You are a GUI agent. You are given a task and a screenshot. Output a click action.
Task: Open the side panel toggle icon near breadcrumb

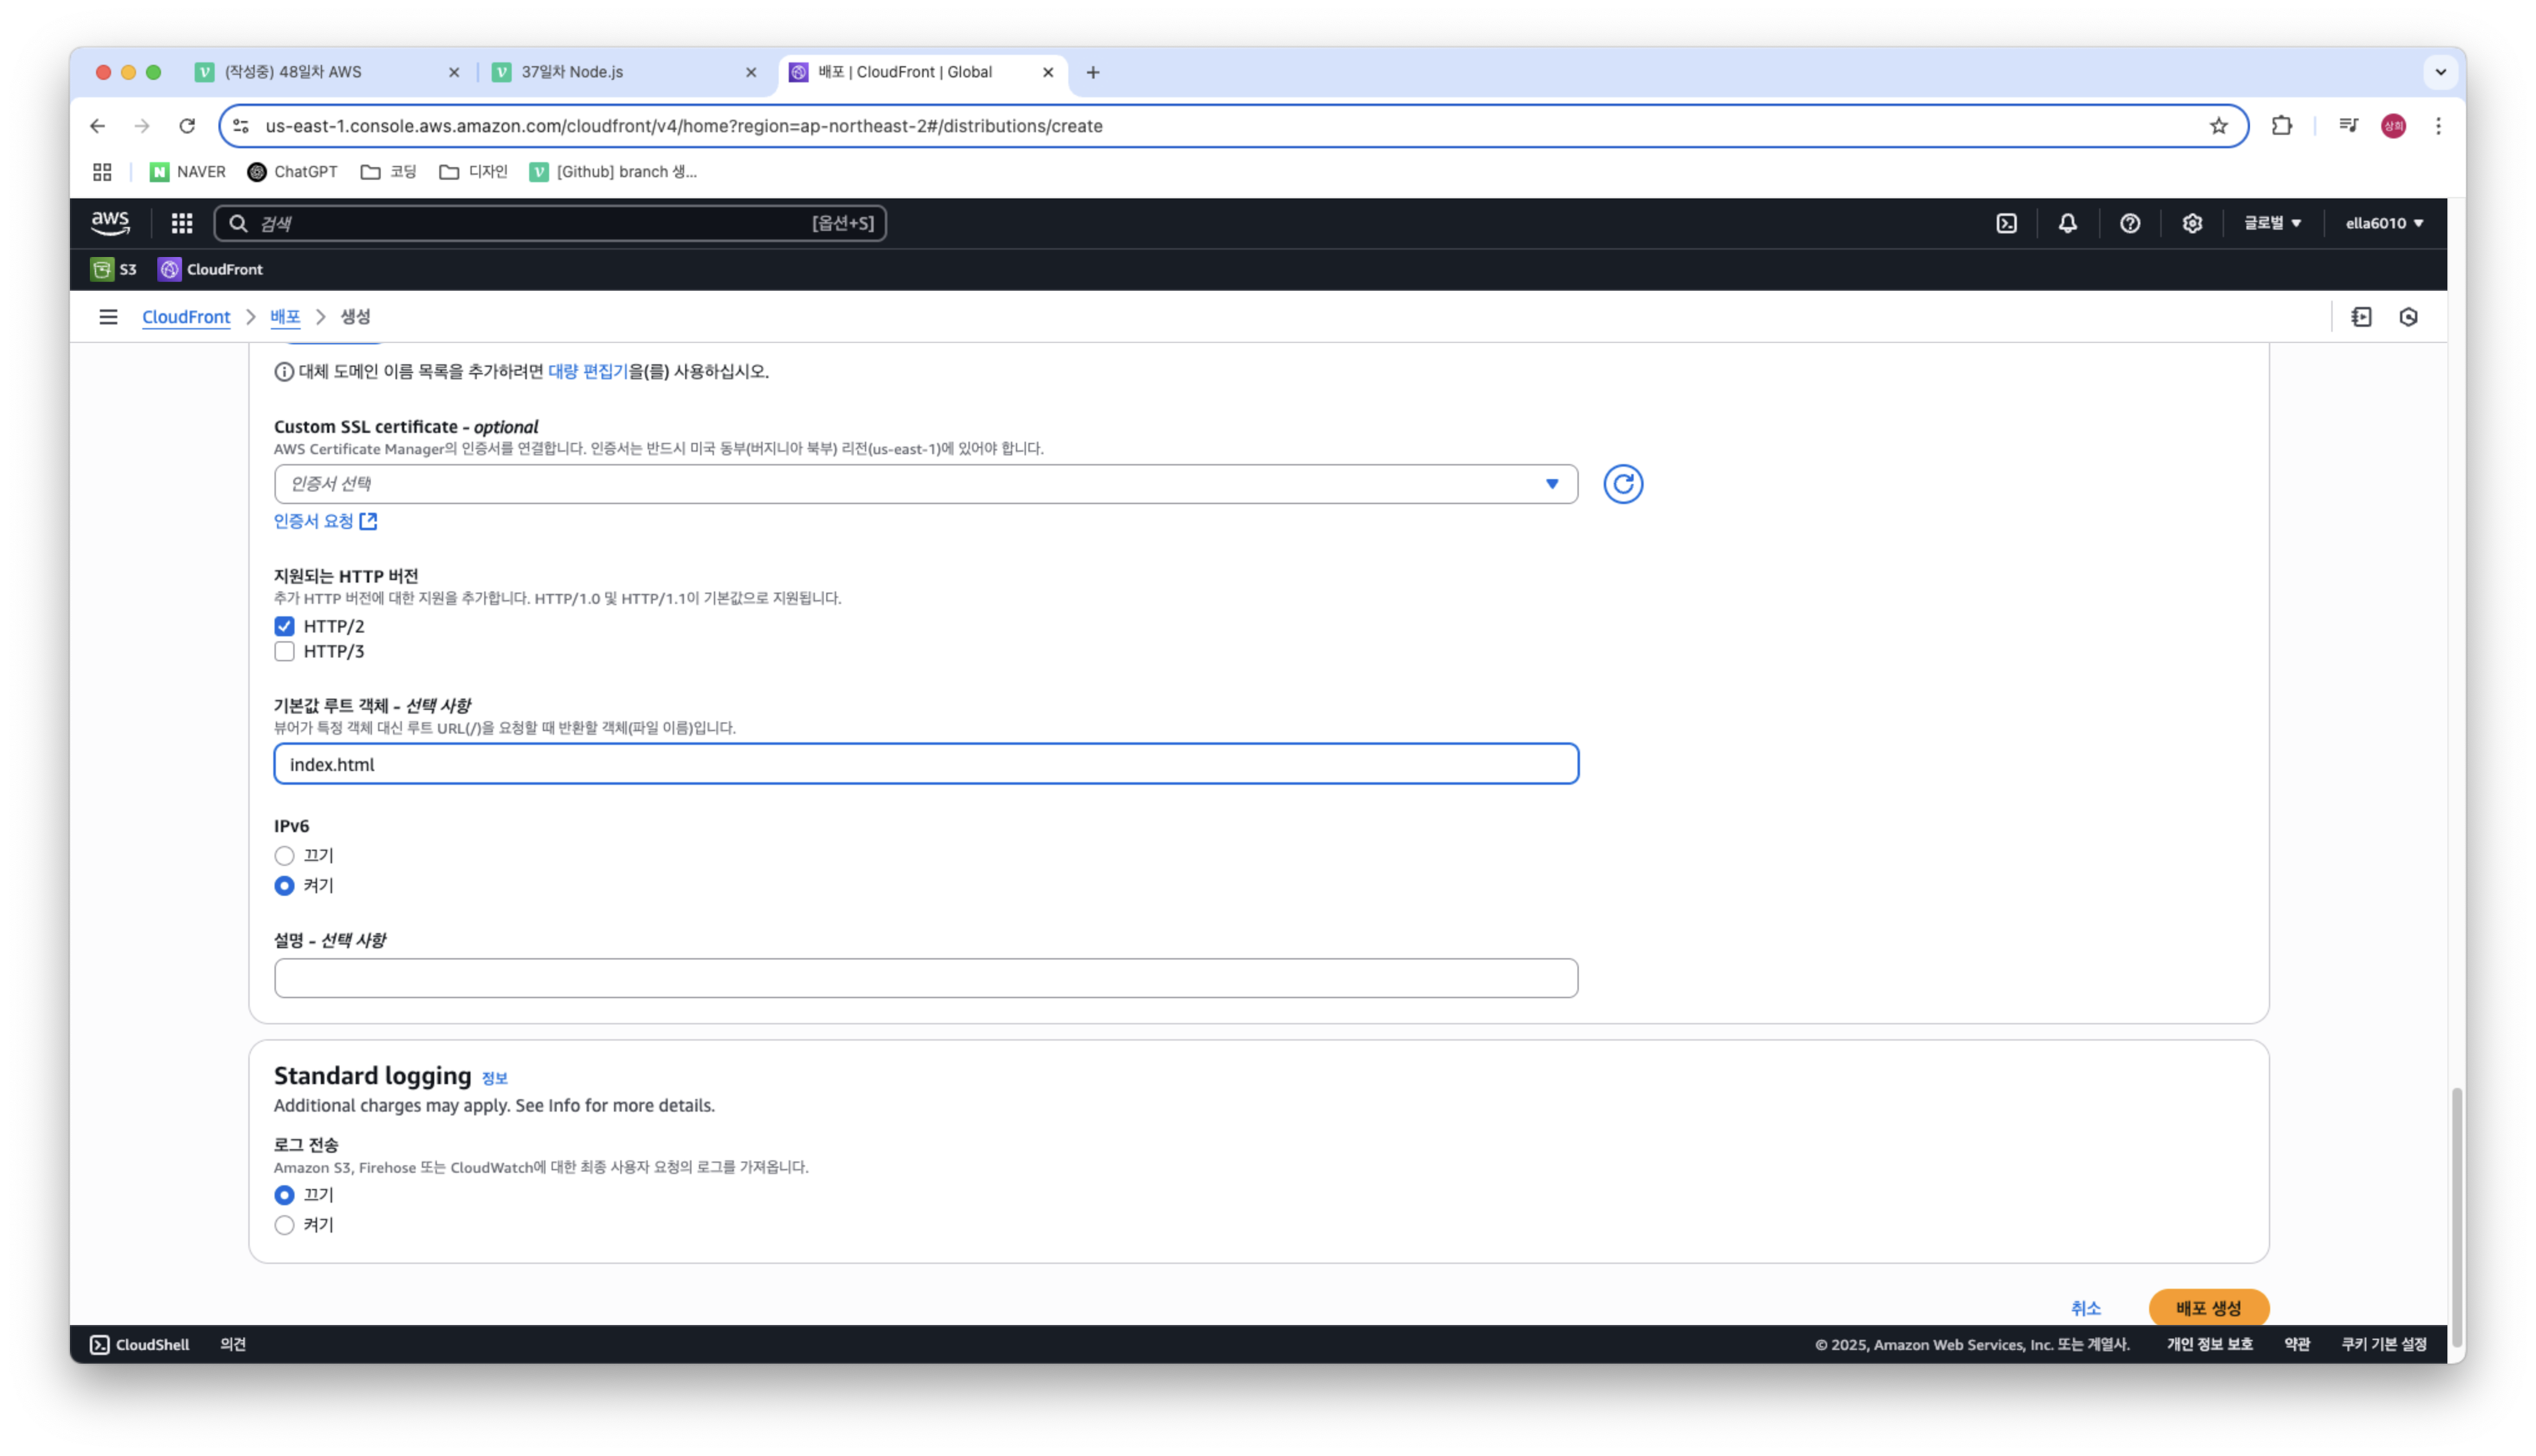click(2360, 317)
